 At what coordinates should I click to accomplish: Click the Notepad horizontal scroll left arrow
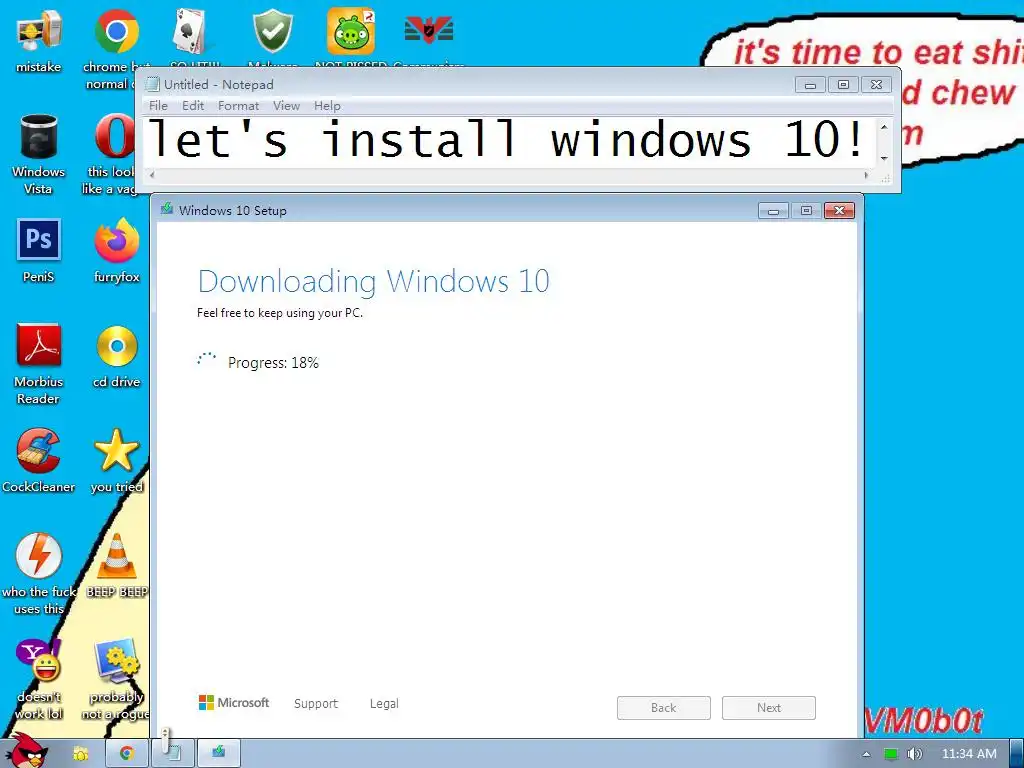pos(152,175)
